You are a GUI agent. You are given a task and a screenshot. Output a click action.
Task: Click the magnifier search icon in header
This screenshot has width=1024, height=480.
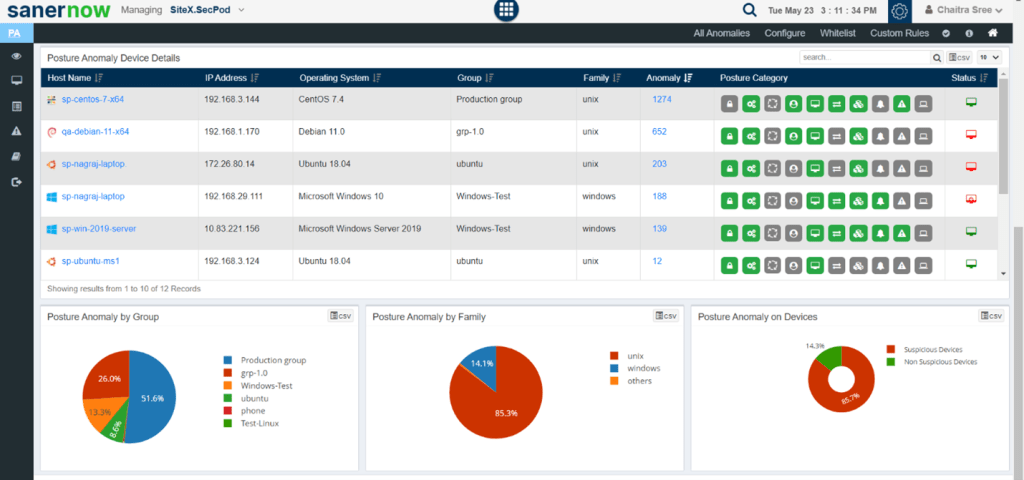tap(749, 11)
